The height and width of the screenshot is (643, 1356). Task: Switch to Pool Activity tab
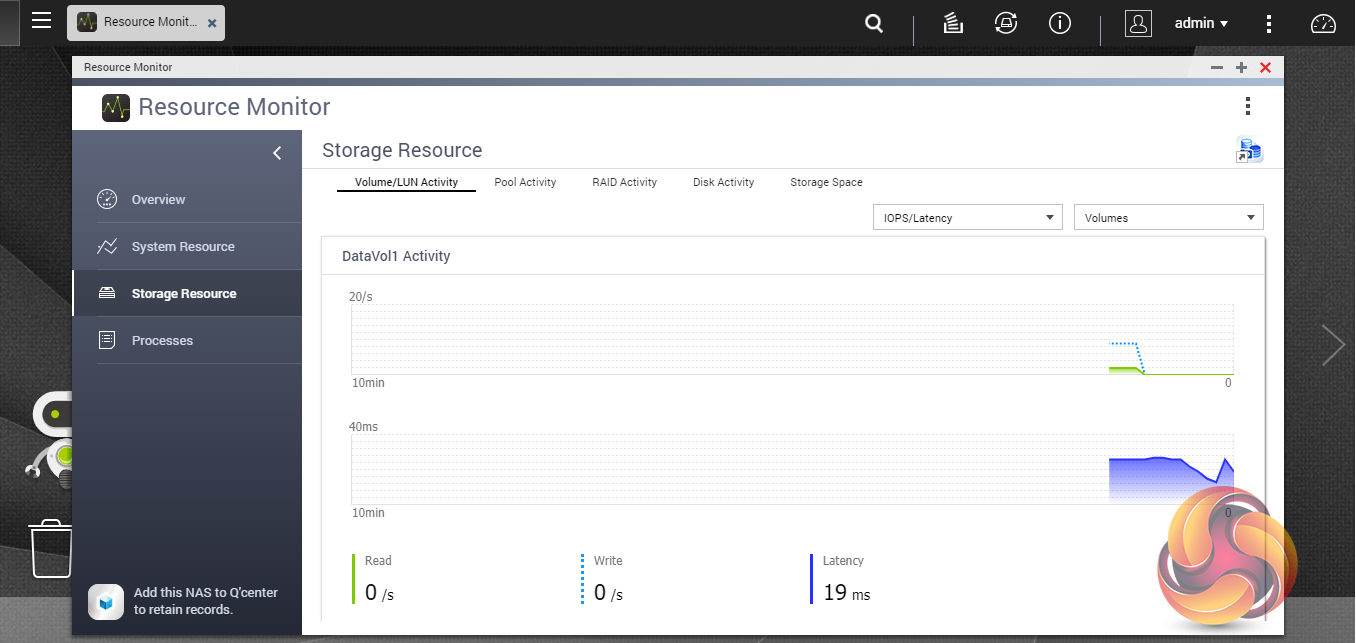click(x=525, y=182)
